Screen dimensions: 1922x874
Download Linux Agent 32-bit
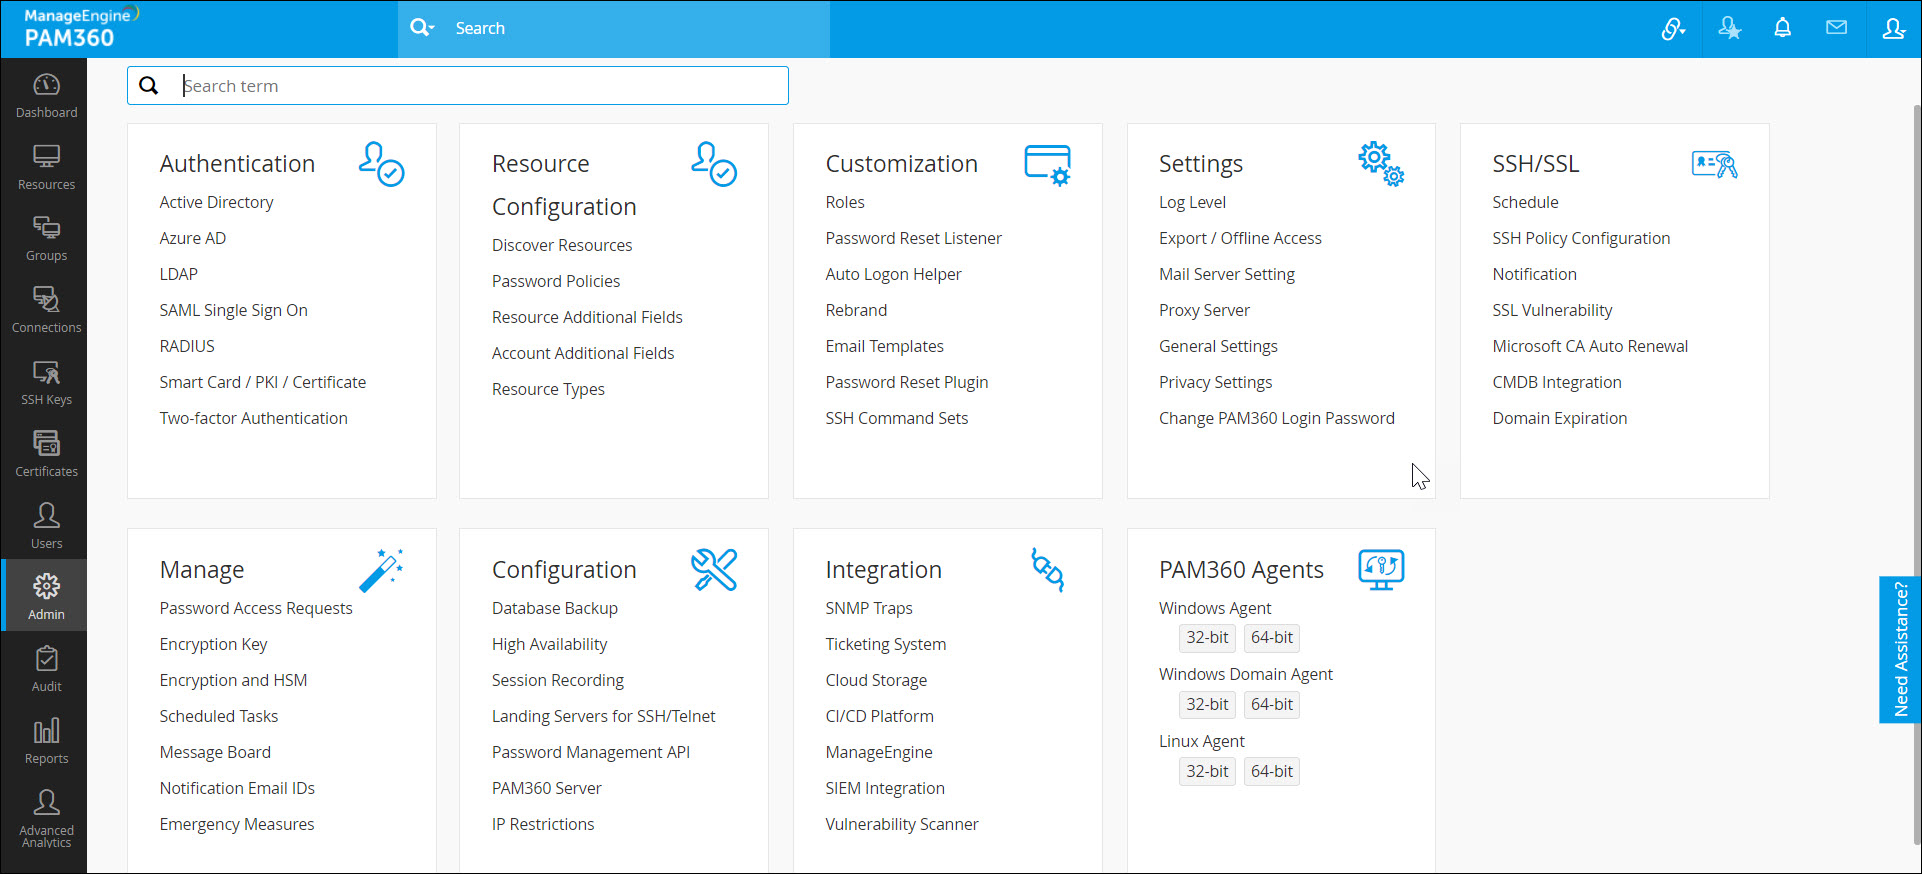point(1207,771)
